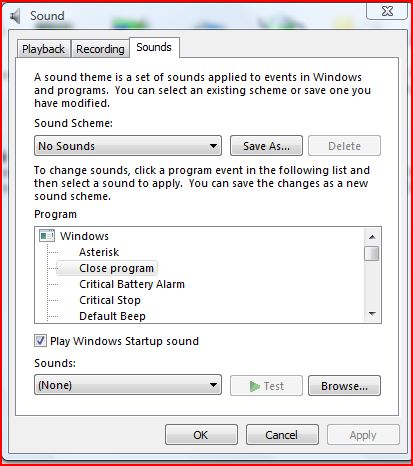Screen dimensions: 413x466
Task: Select Critical Battery Alarm event
Action: click(x=132, y=284)
